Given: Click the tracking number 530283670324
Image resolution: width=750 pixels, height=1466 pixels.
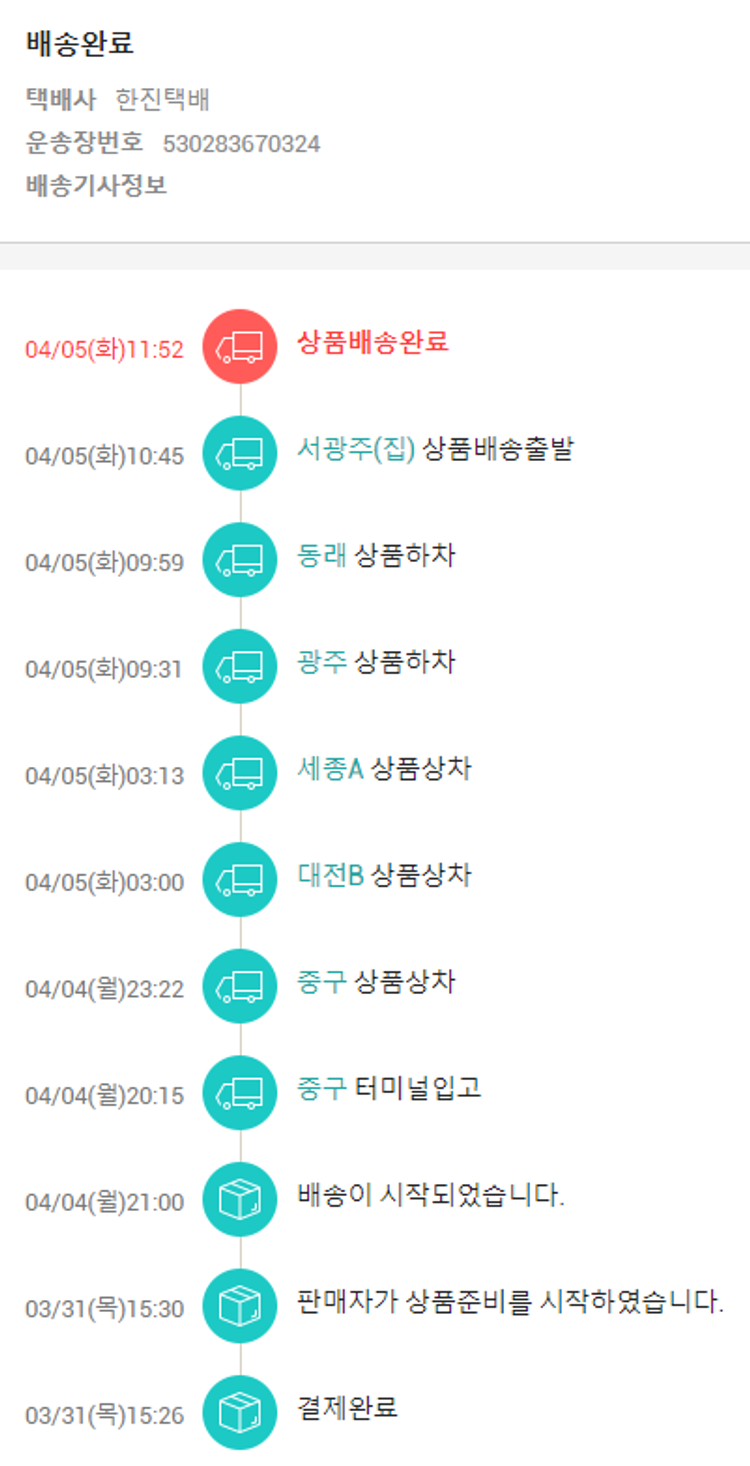Looking at the screenshot, I should click(241, 144).
